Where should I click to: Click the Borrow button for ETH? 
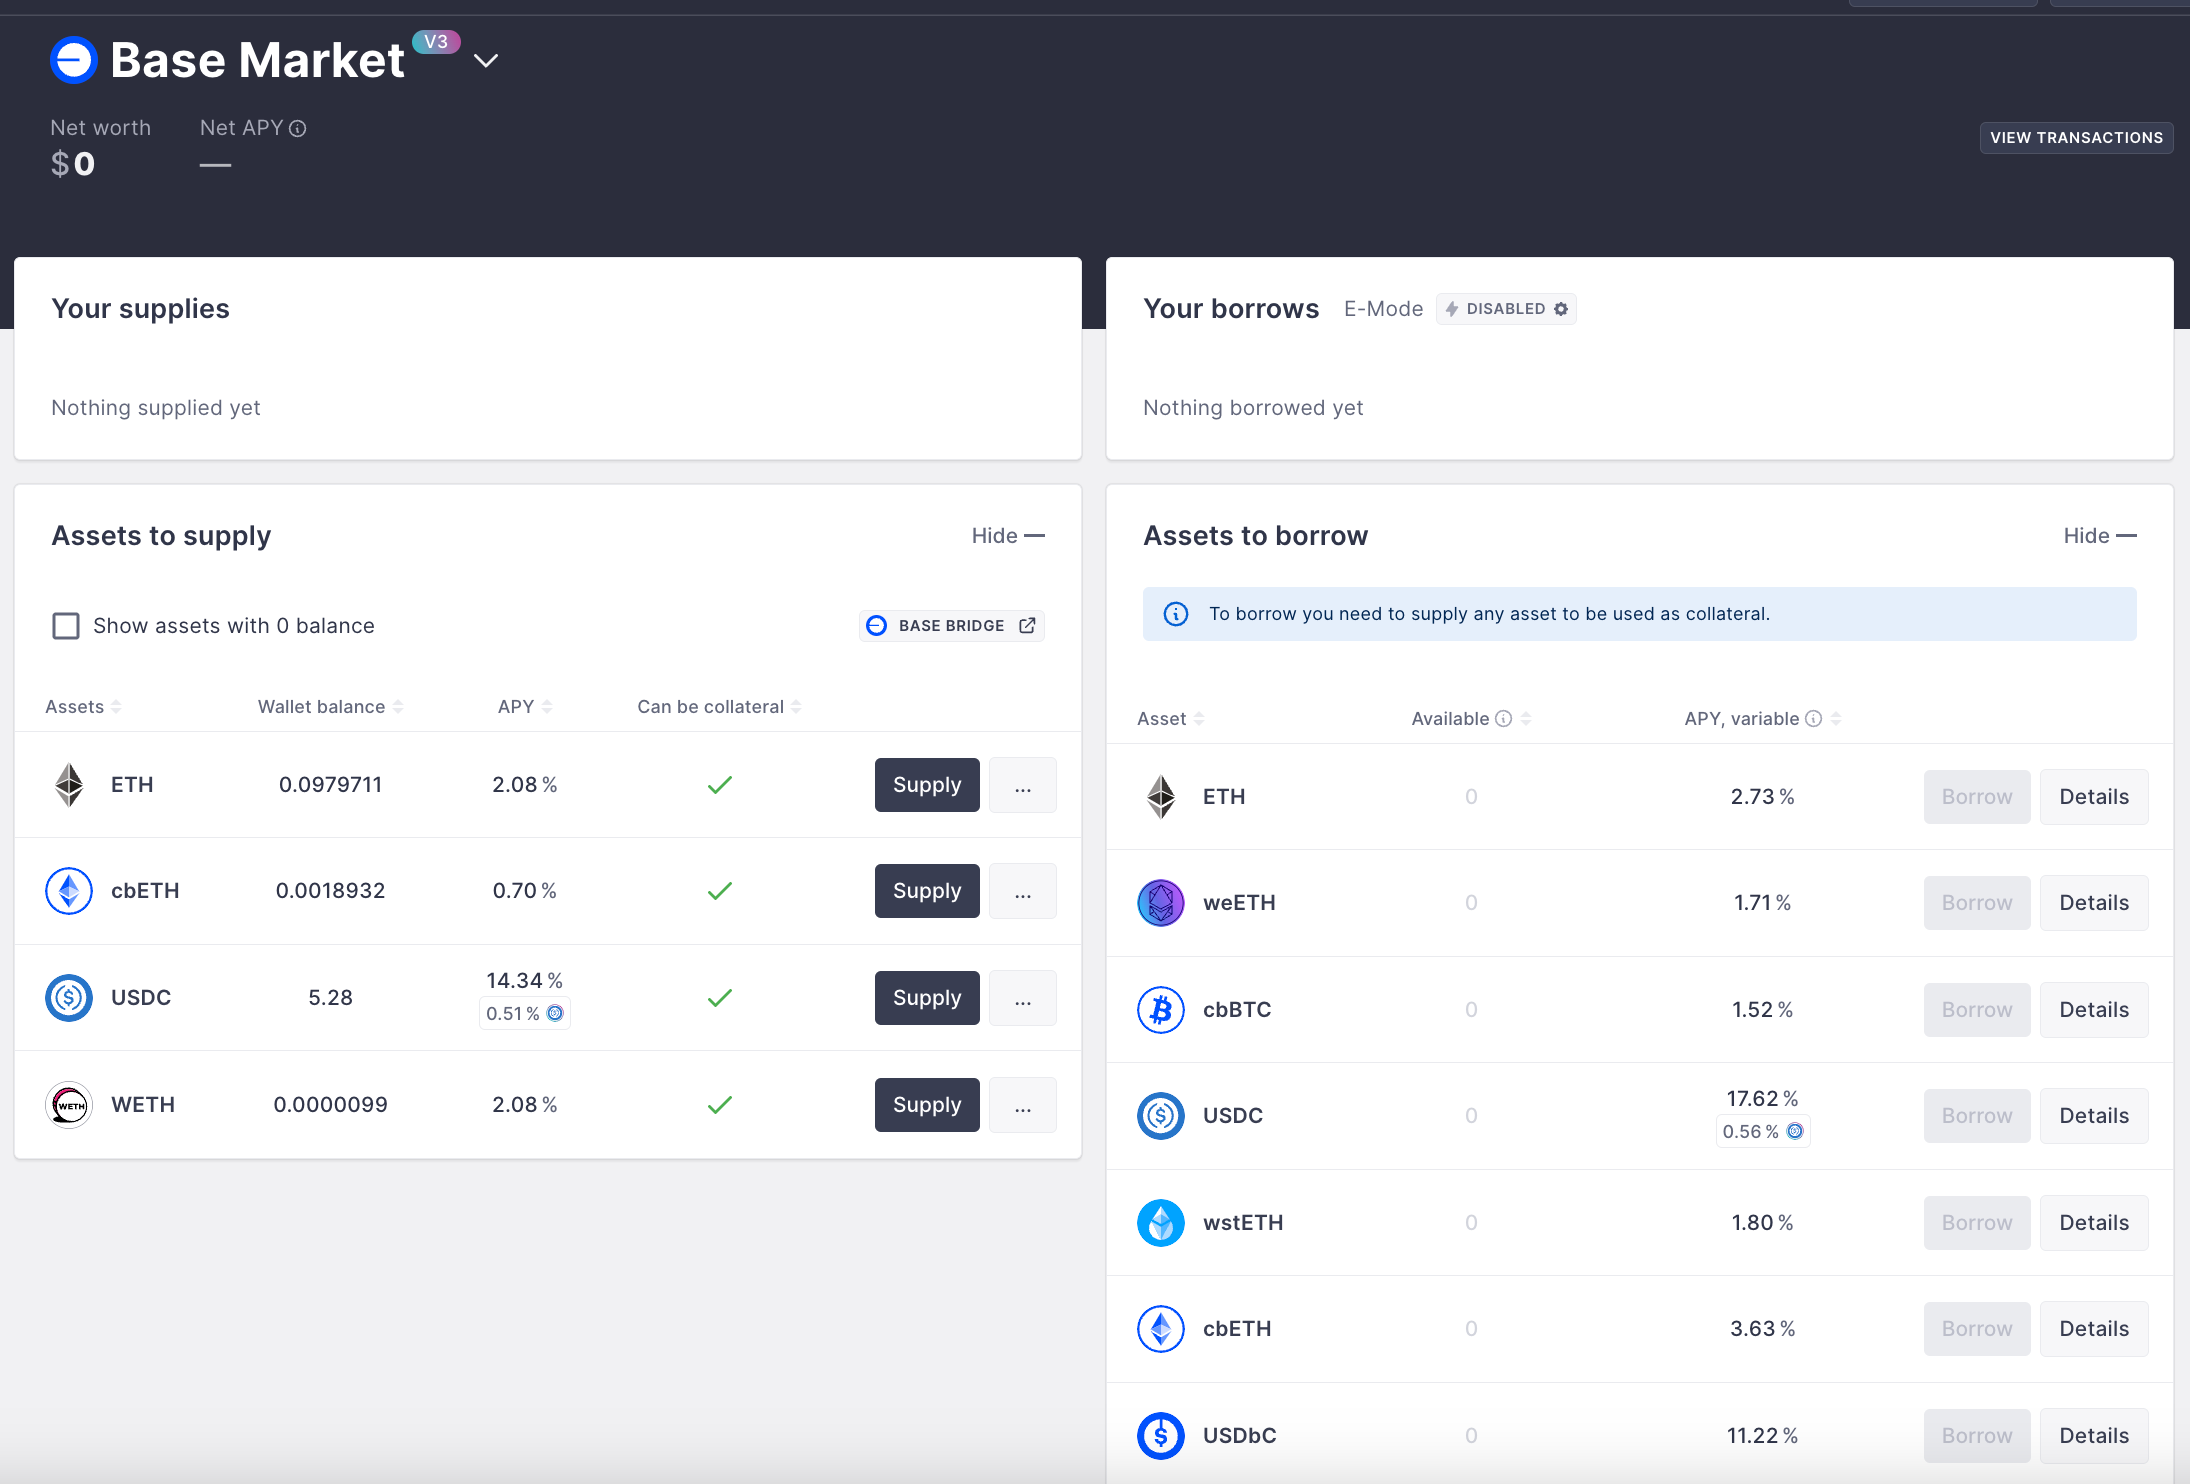[x=1977, y=797]
